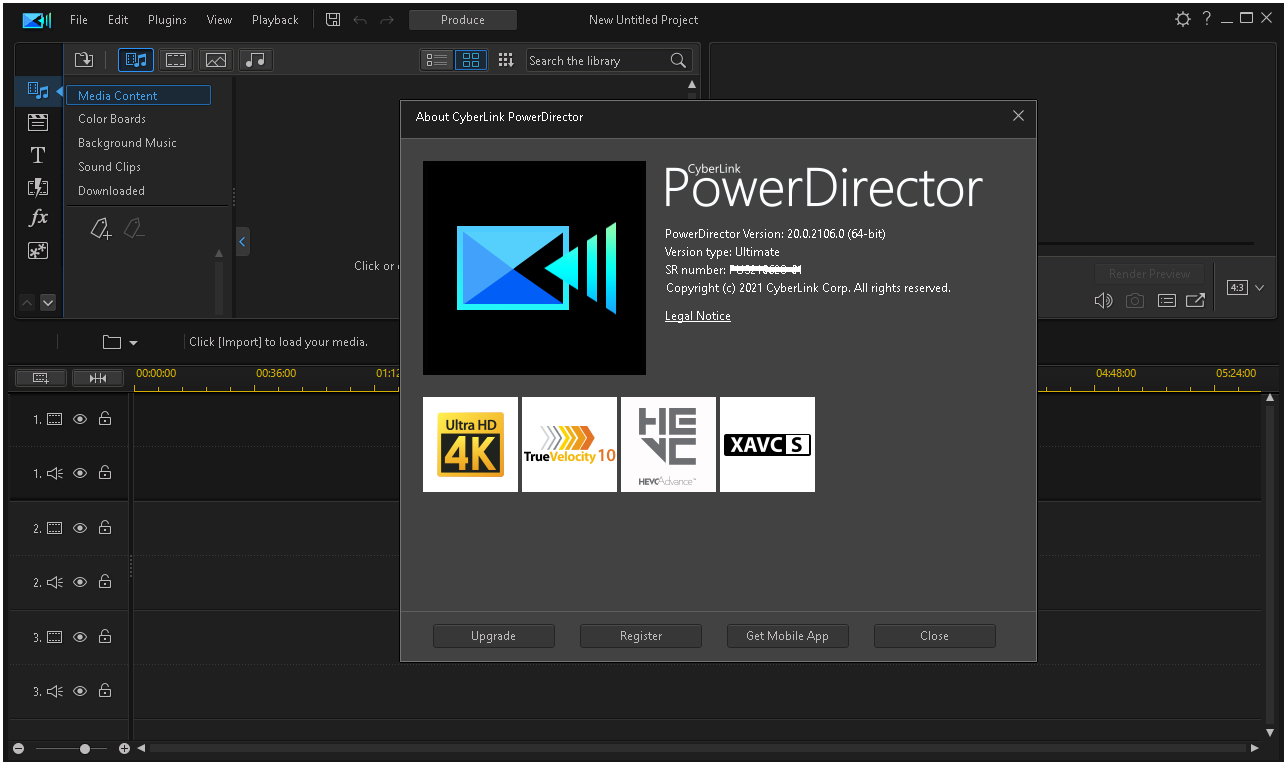Screen dimensions: 1284x764
Task: Click the timeline zoom slider handle
Action: (85, 748)
